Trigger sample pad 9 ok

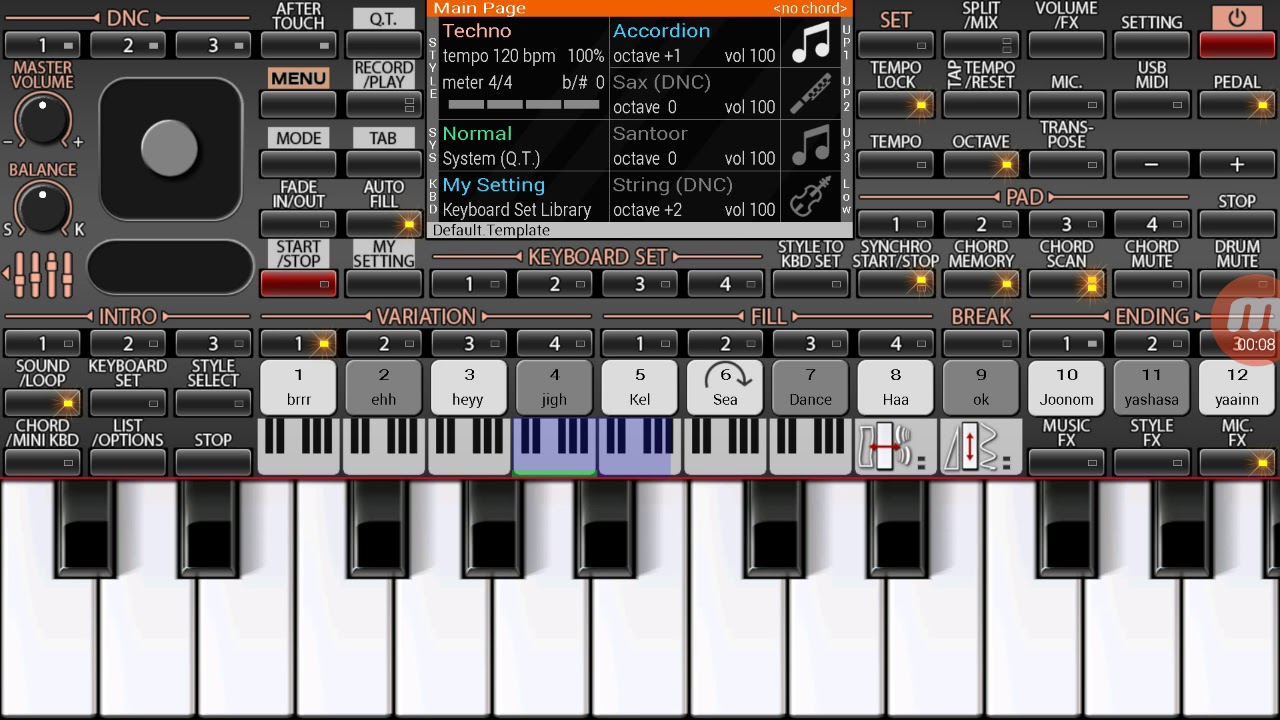(981, 387)
